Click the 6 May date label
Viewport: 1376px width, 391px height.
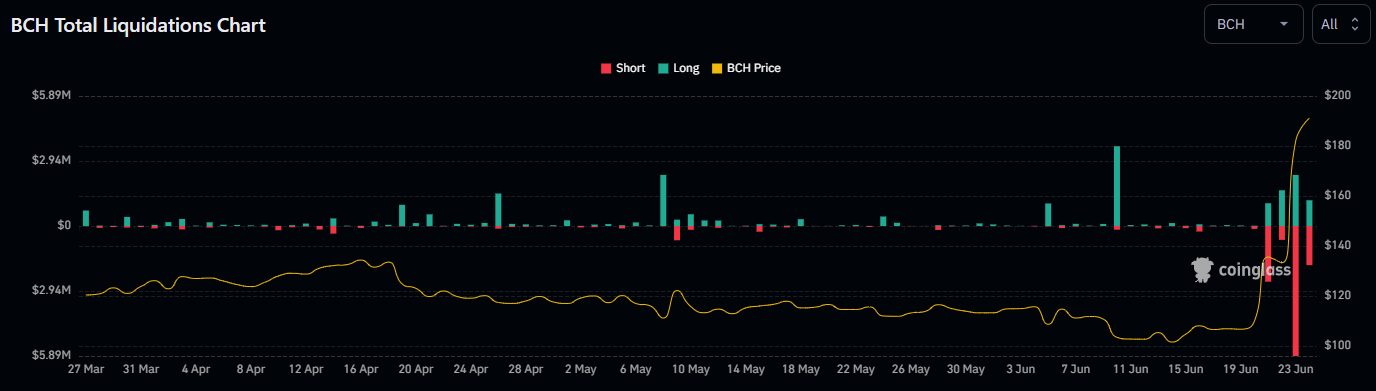[636, 369]
